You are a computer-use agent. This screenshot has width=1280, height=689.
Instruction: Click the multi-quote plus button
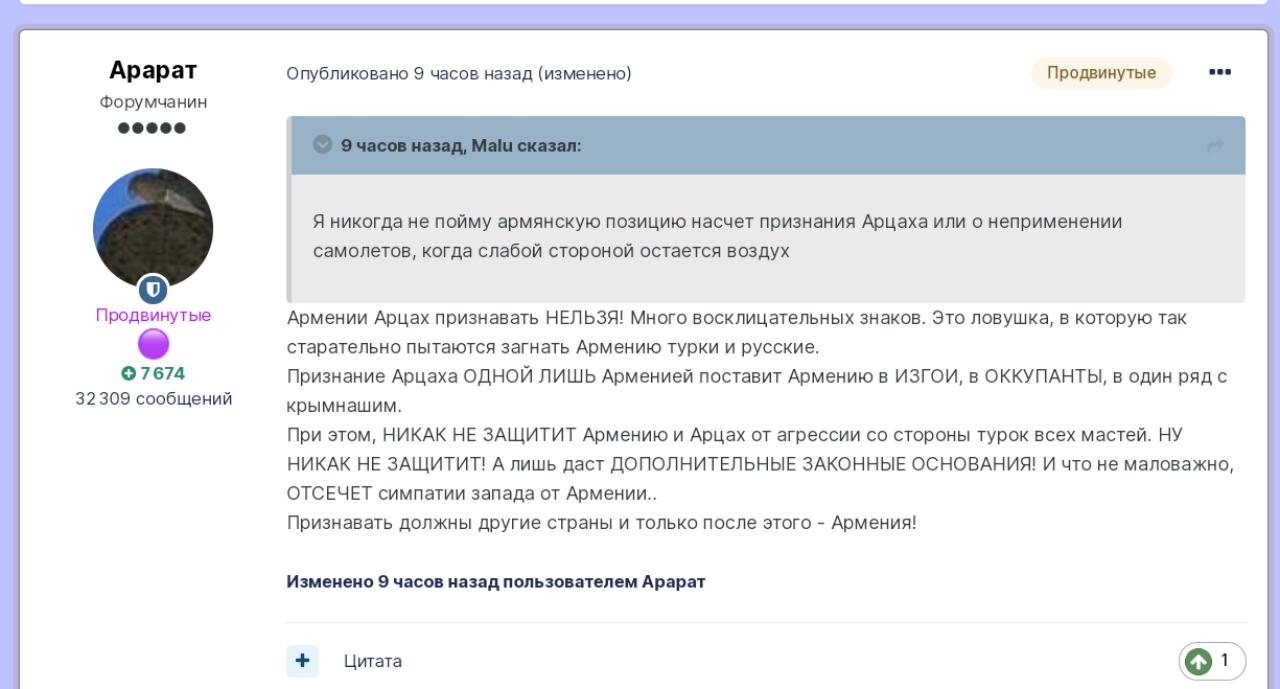coord(302,661)
